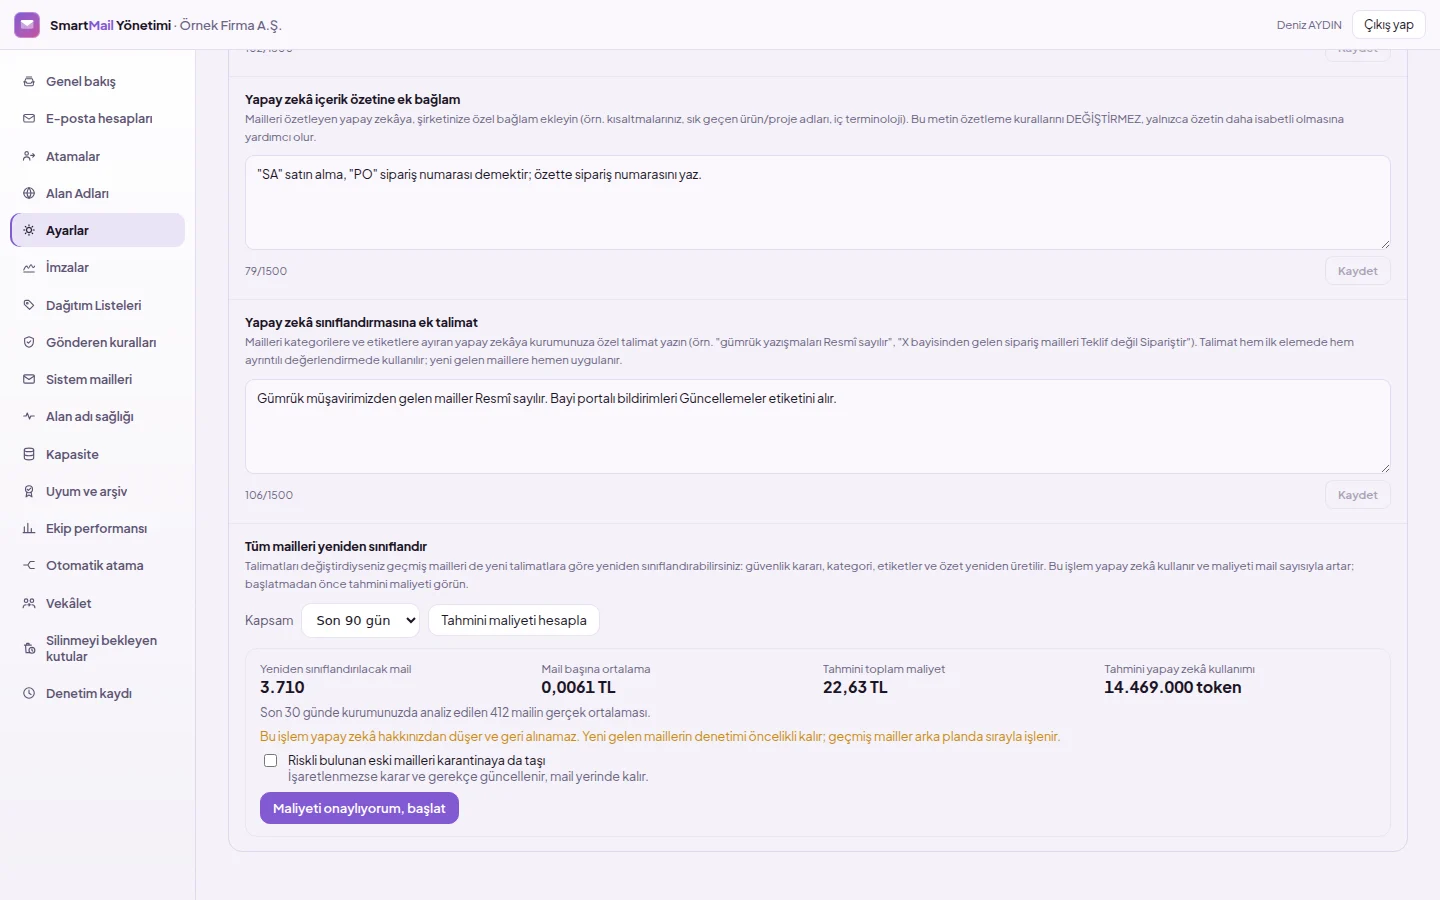Screen dimensions: 1440x900
Task: Click the Gönderen kuralları shield icon
Action: [29, 343]
